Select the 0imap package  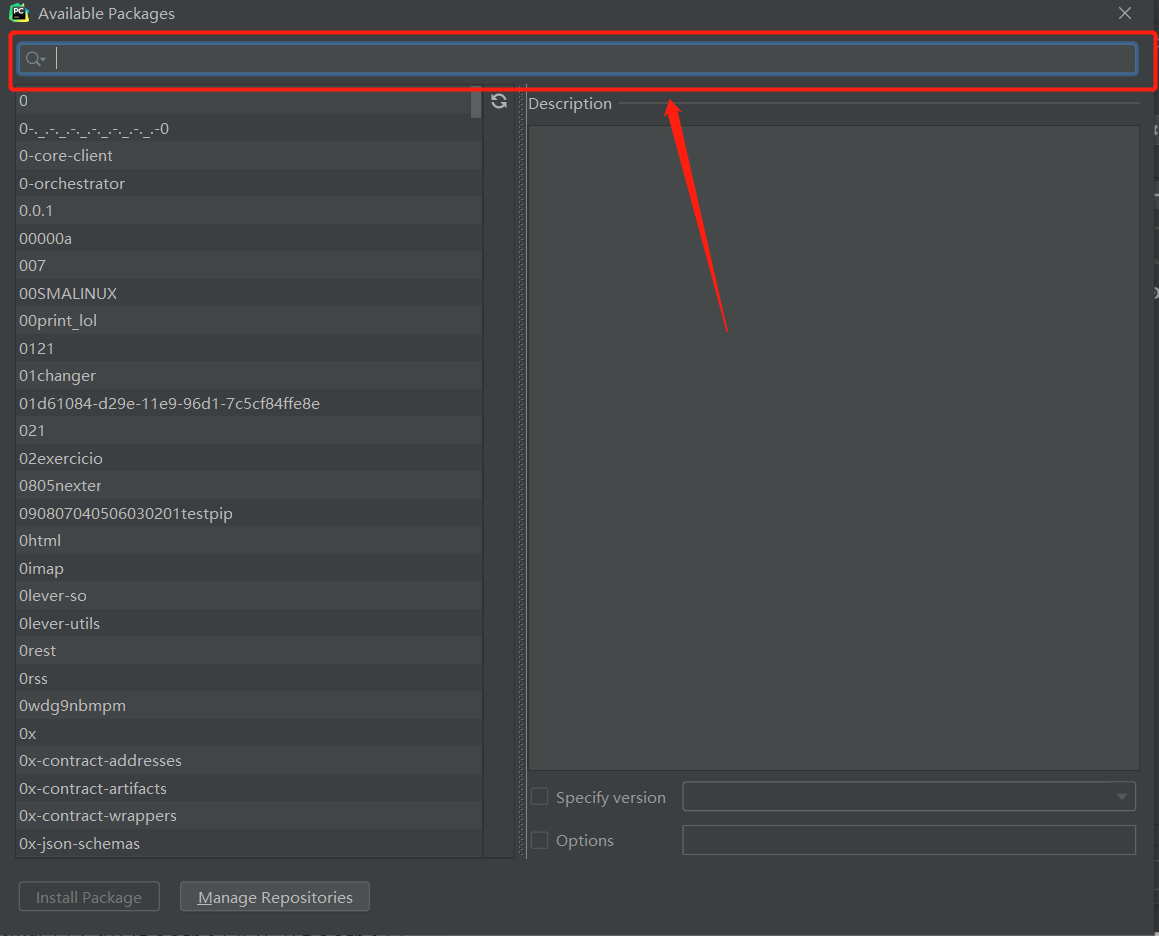[x=249, y=568]
